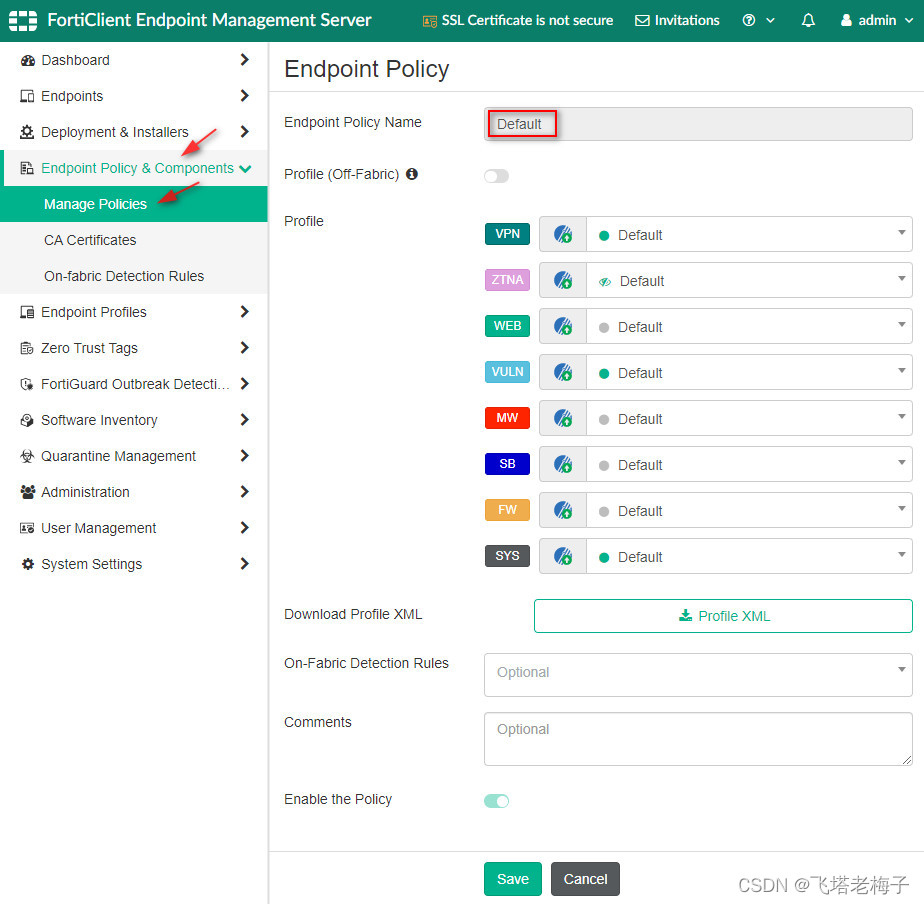
Task: Open the SB profile dropdown
Action: (749, 464)
